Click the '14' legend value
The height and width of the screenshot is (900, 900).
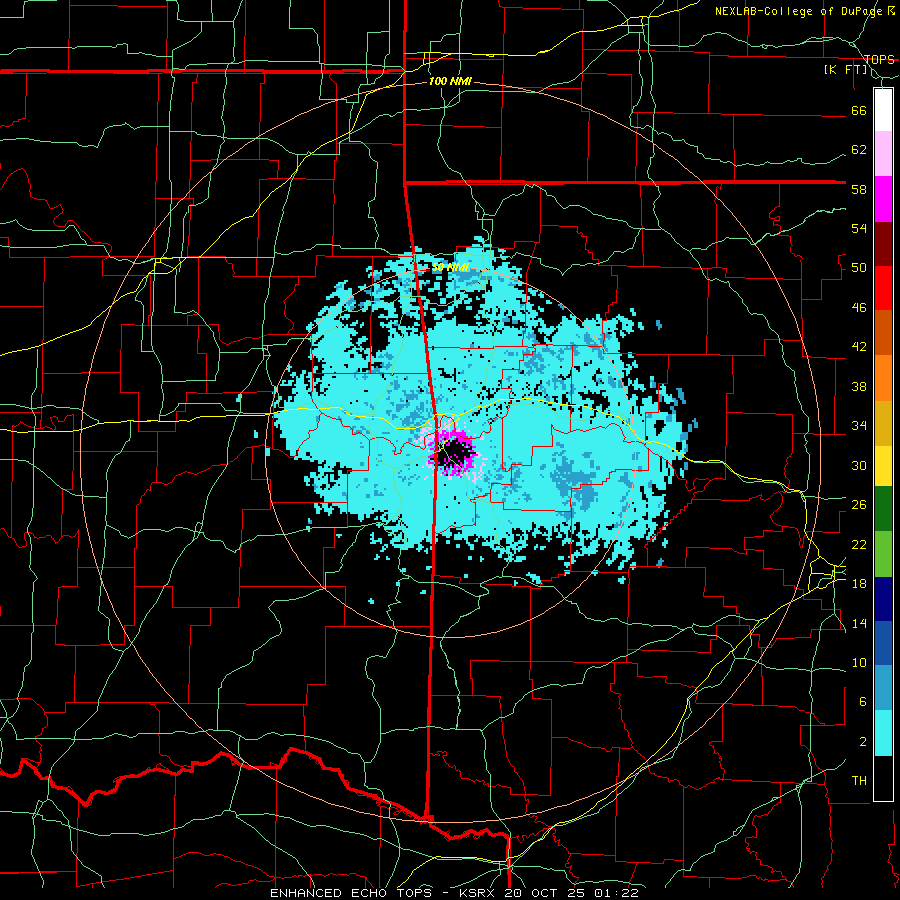(859, 623)
